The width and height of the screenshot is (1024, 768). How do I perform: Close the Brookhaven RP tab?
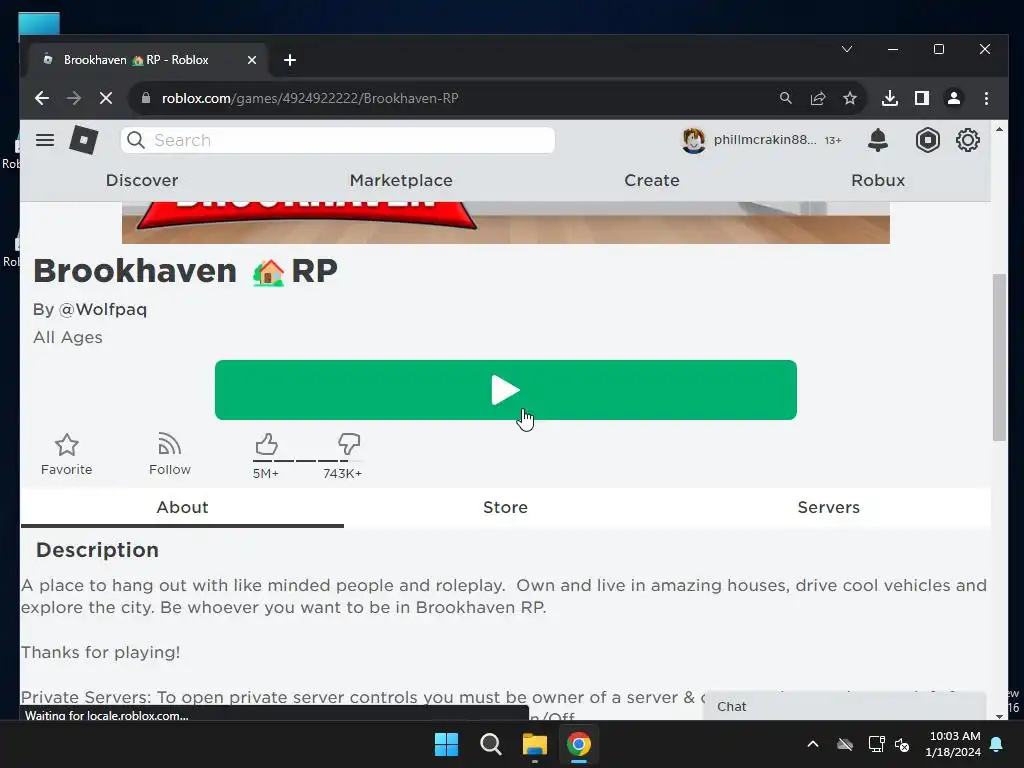252,60
